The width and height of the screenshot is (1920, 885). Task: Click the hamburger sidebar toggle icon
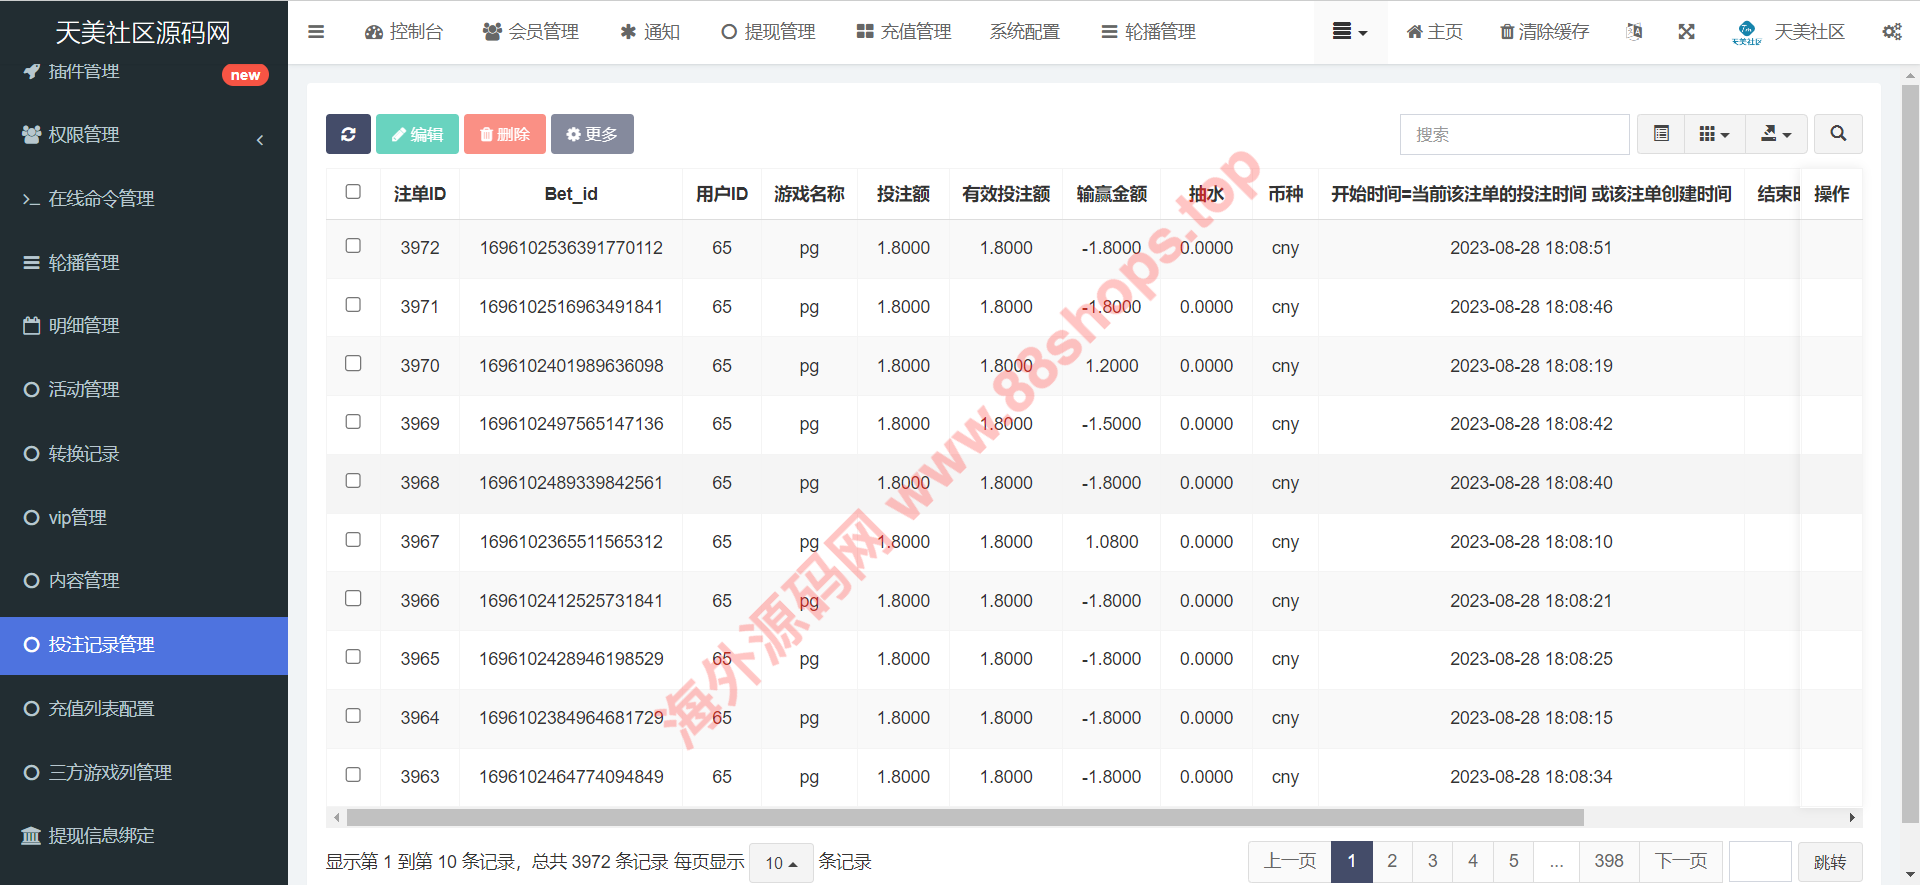[x=316, y=32]
